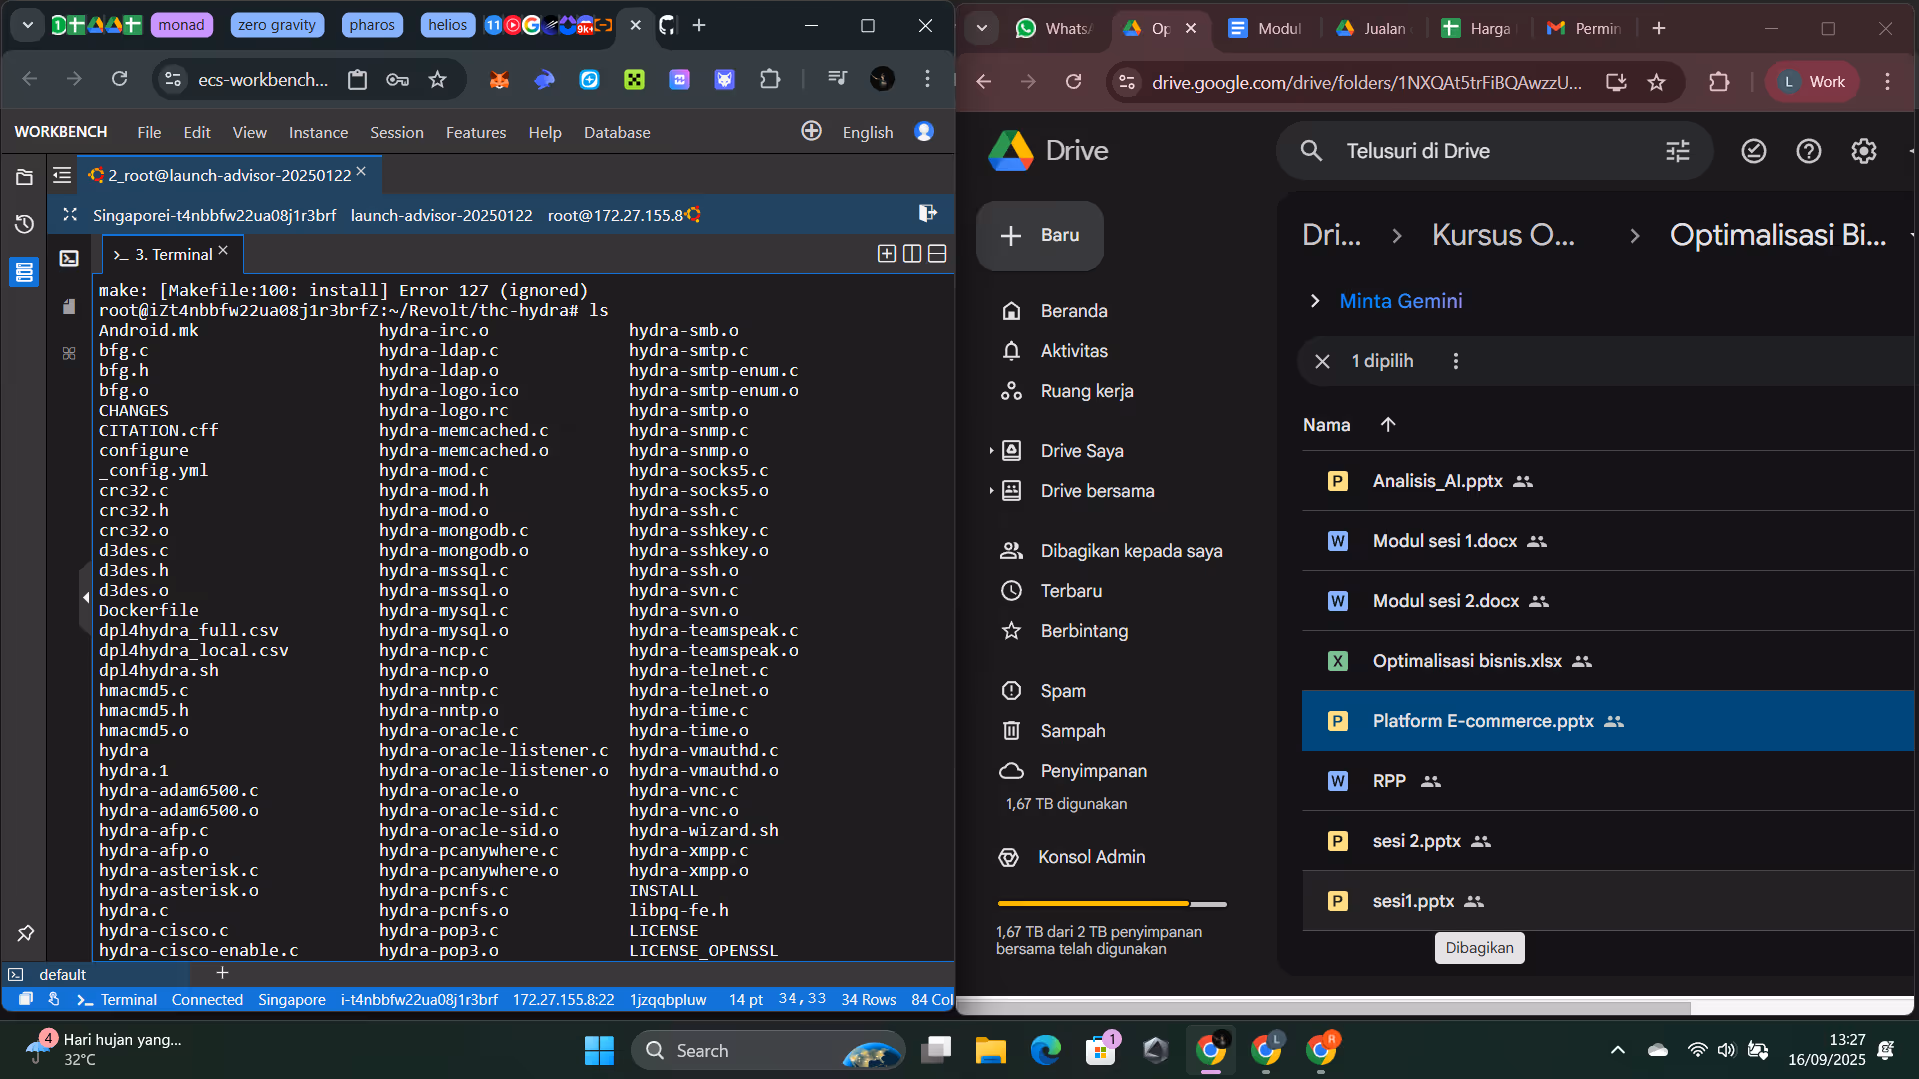Viewport: 1919px width, 1079px height.
Task: Open the Workbench history sidebar icon
Action: pos(24,224)
